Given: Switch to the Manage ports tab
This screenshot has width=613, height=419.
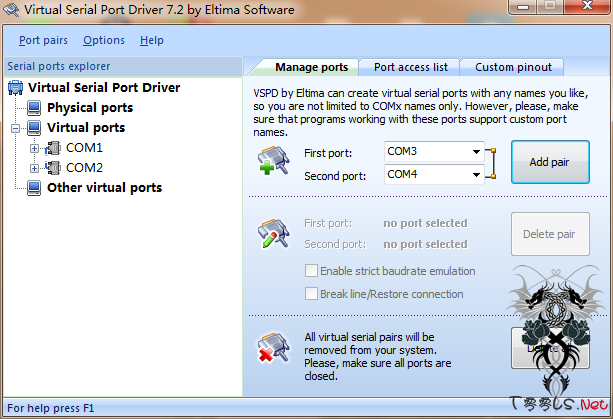Looking at the screenshot, I should point(311,67).
